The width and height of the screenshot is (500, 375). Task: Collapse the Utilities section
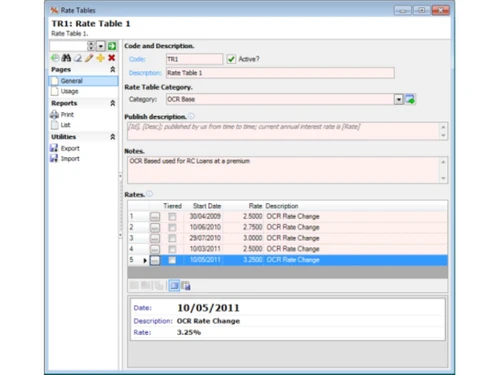(x=113, y=137)
